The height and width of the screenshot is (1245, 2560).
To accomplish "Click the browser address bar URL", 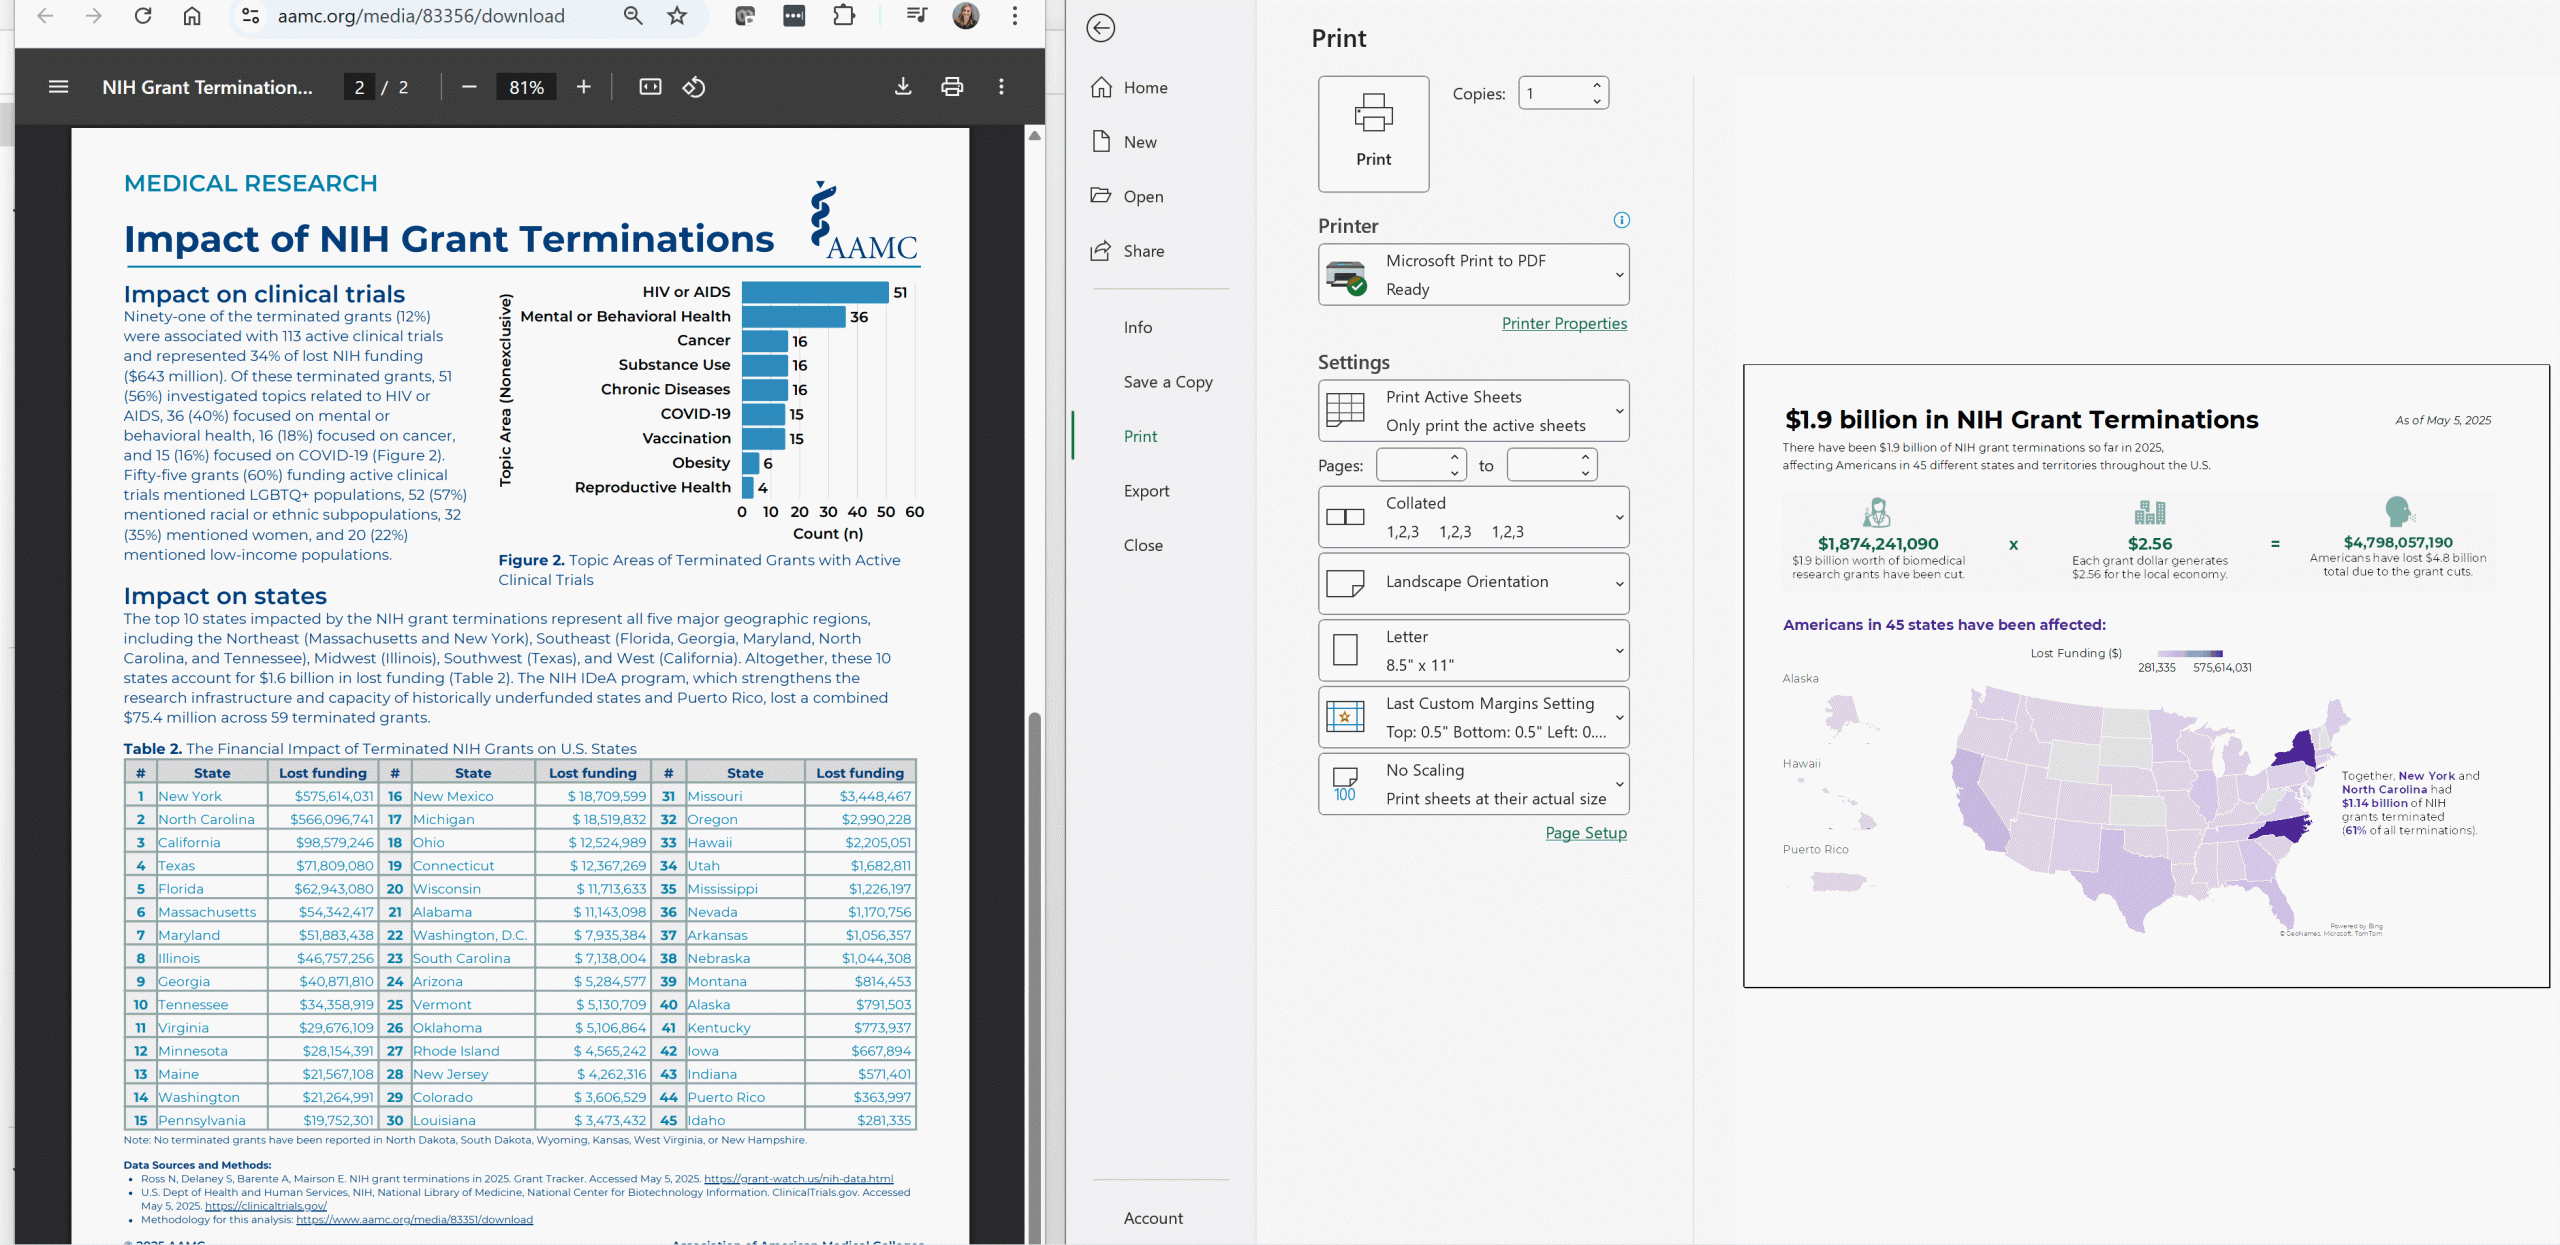I will pyautogui.click(x=421, y=16).
